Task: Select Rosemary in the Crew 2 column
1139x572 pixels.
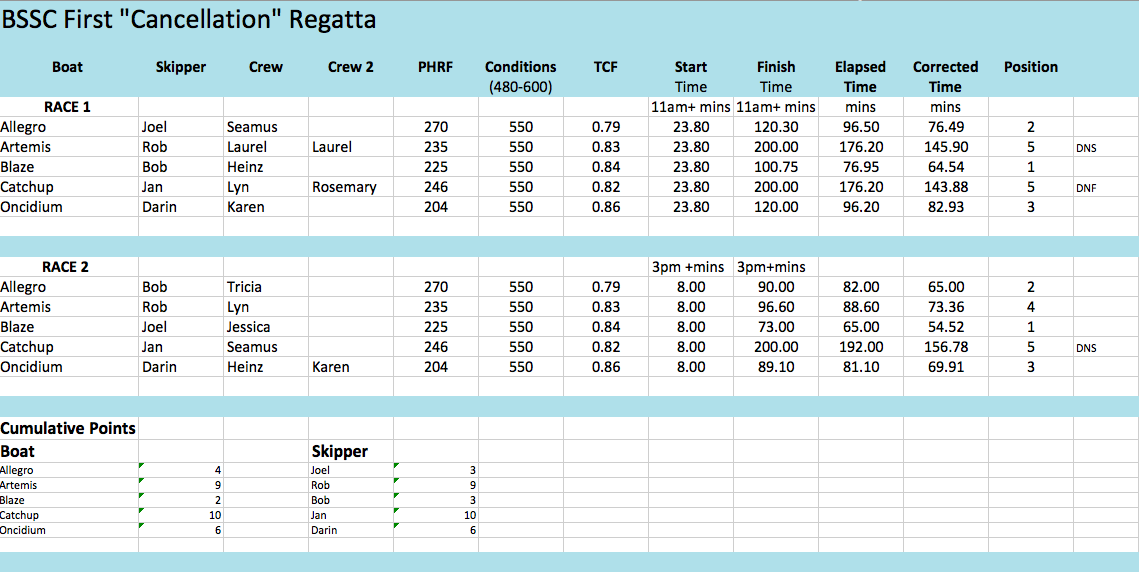Action: coord(344,187)
